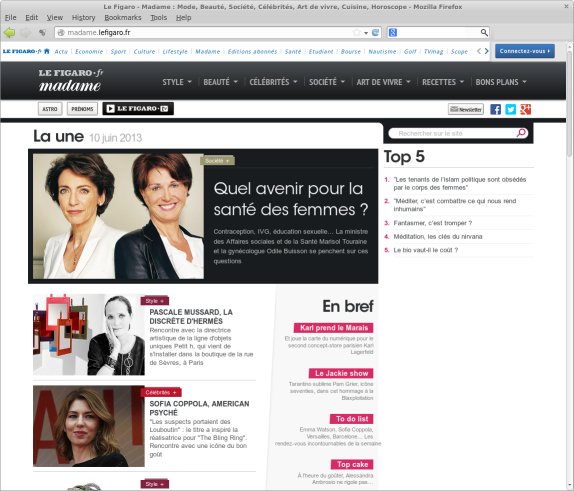Go back with the green arrow button
Image resolution: width=574 pixels, height=491 pixels.
(x=9, y=33)
